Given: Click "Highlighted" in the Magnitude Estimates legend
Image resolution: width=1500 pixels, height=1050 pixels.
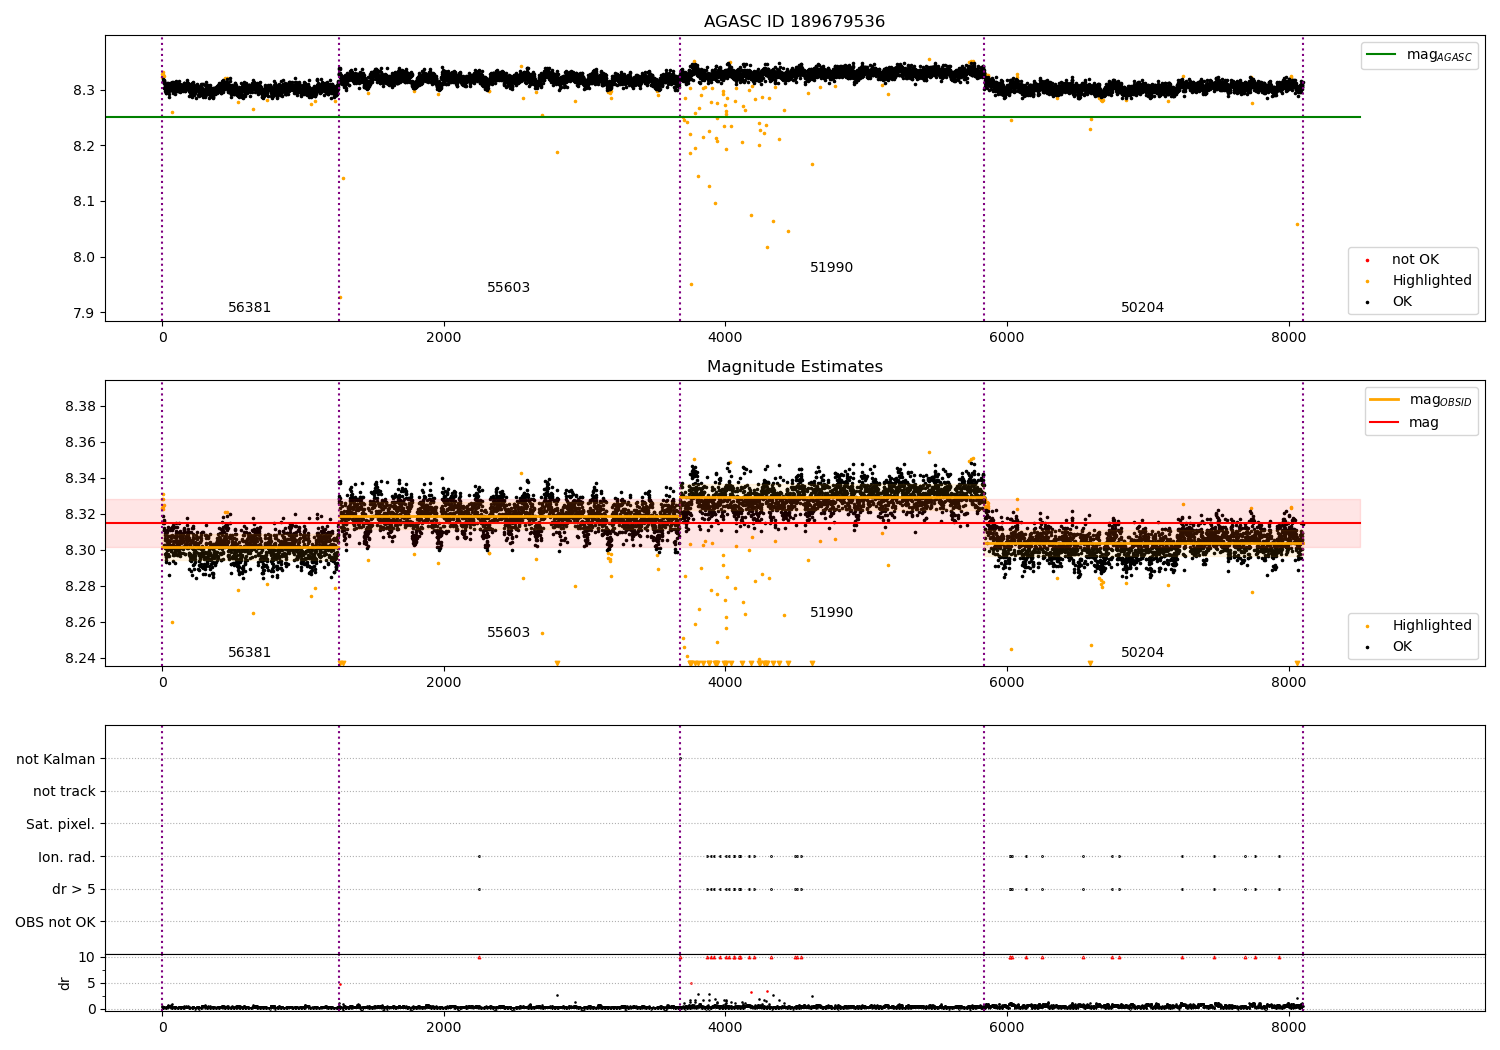Looking at the screenshot, I should (x=1431, y=625).
